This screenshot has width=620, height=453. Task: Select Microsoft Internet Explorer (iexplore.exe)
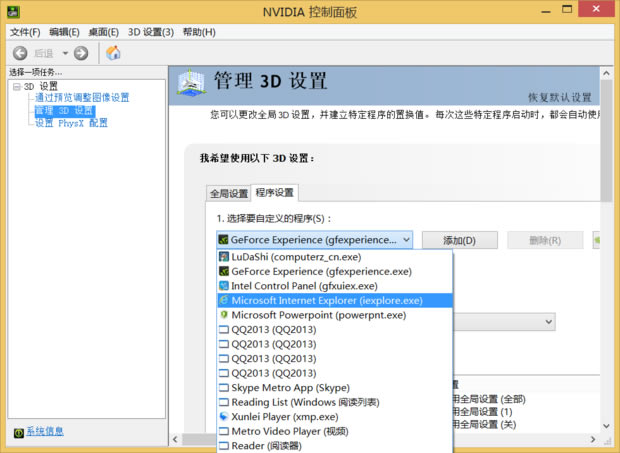pyautogui.click(x=335, y=300)
